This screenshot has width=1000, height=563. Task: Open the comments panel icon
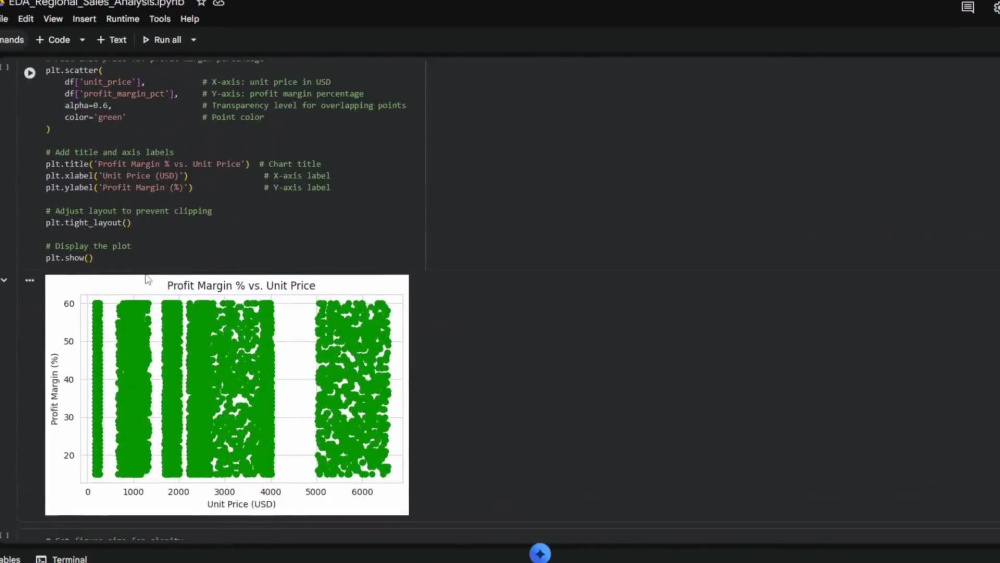pyautogui.click(x=967, y=8)
